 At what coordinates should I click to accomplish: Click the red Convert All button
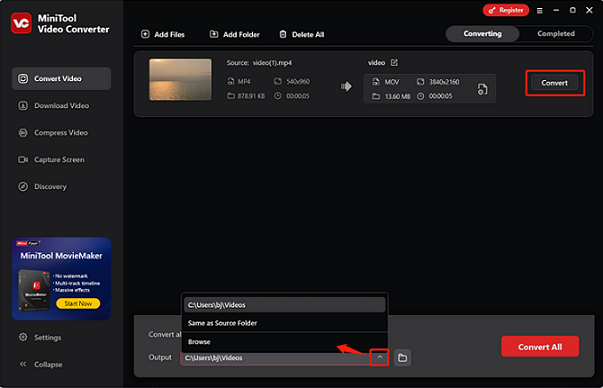click(540, 346)
